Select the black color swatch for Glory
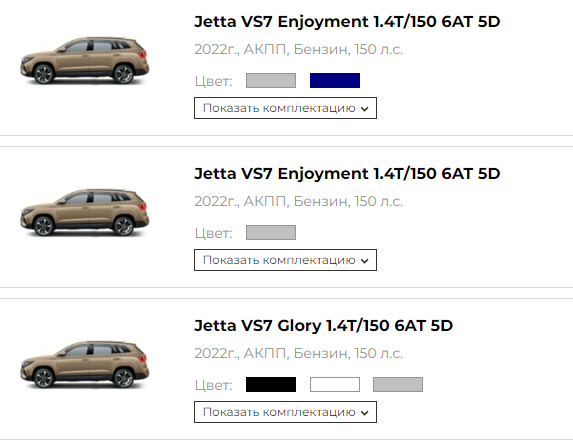Image resolution: width=573 pixels, height=444 pixels. coord(271,384)
